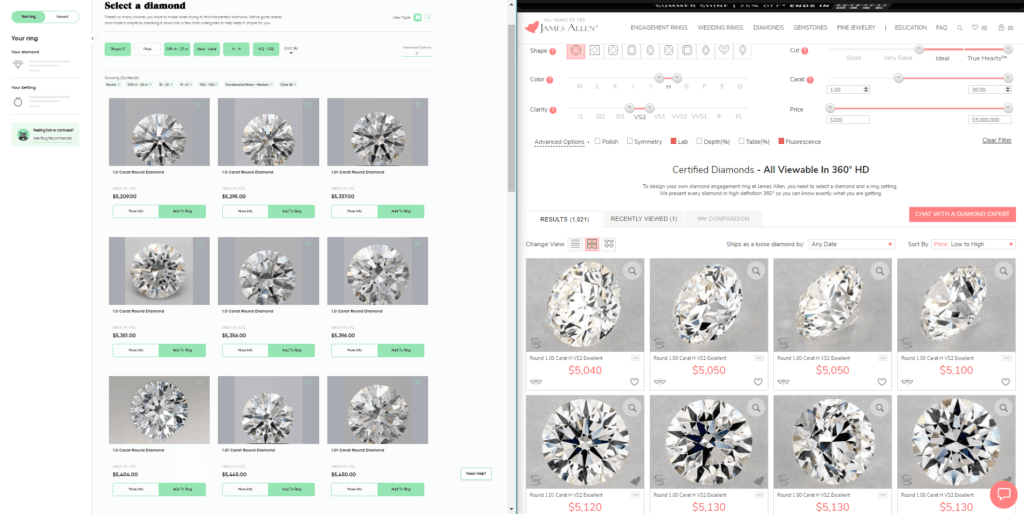Click the James Allen logo

point(562,27)
